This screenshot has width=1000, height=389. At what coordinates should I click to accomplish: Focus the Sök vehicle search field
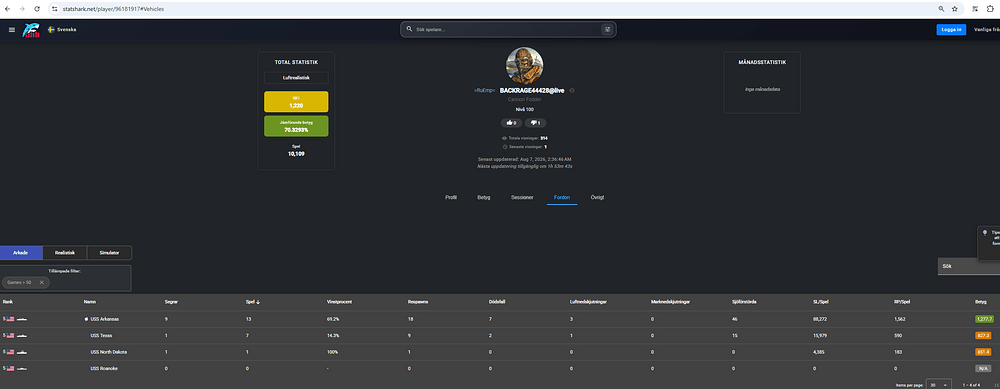(969, 266)
